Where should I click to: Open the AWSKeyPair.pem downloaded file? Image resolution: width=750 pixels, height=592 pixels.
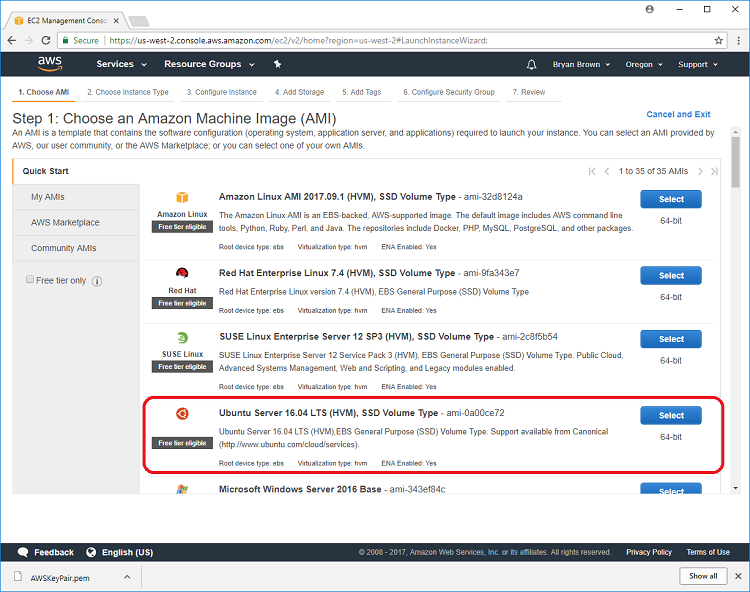pyautogui.click(x=60, y=578)
